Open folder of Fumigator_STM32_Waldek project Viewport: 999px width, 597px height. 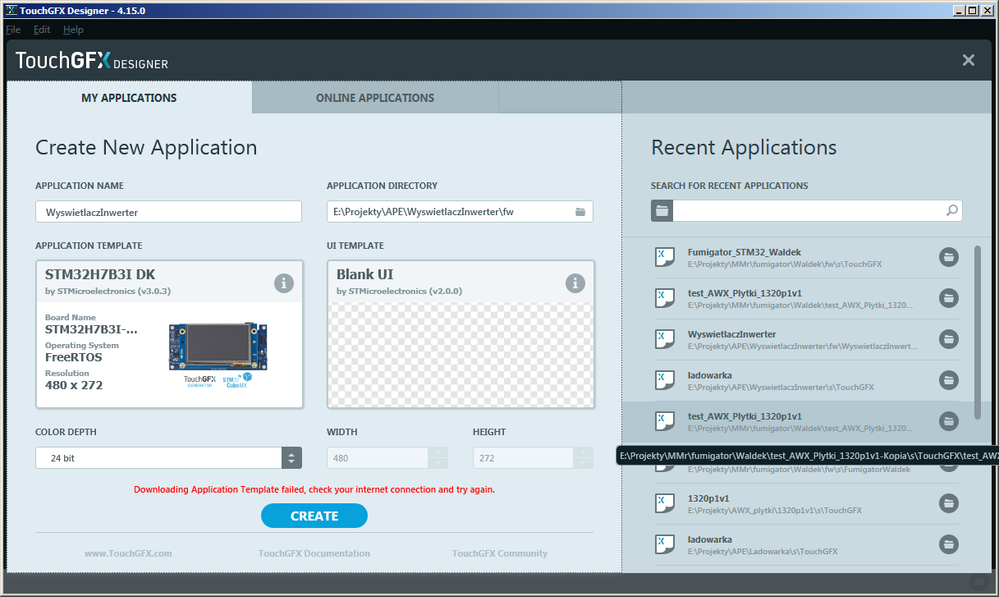[948, 257]
